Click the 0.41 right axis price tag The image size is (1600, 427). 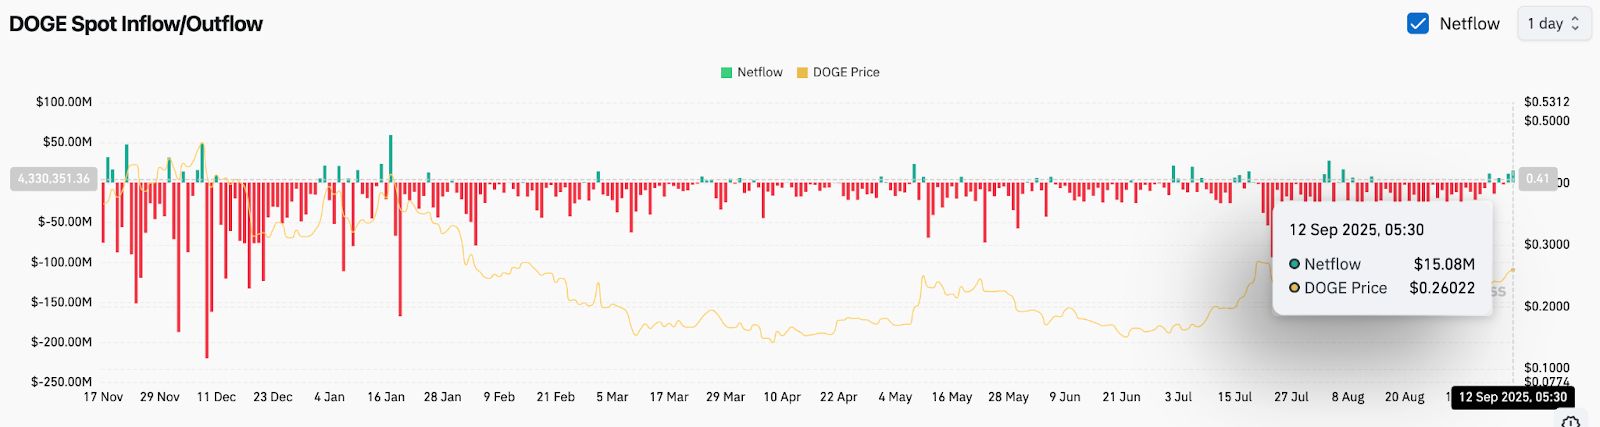tap(1537, 179)
